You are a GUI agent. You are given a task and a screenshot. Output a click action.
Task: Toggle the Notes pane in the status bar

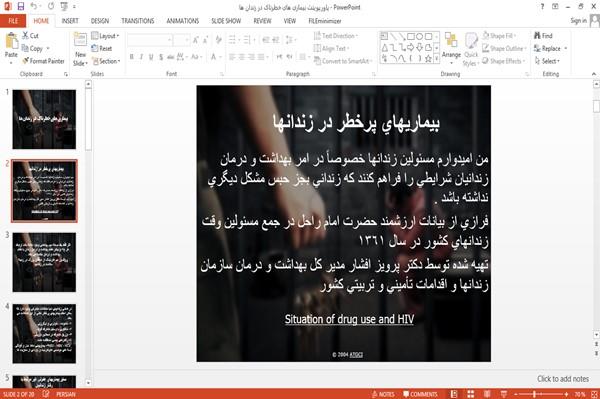pos(383,394)
